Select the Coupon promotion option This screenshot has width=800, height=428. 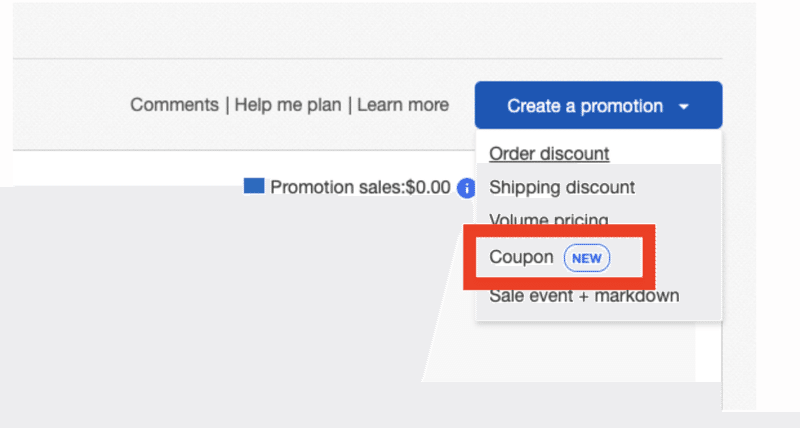click(549, 258)
